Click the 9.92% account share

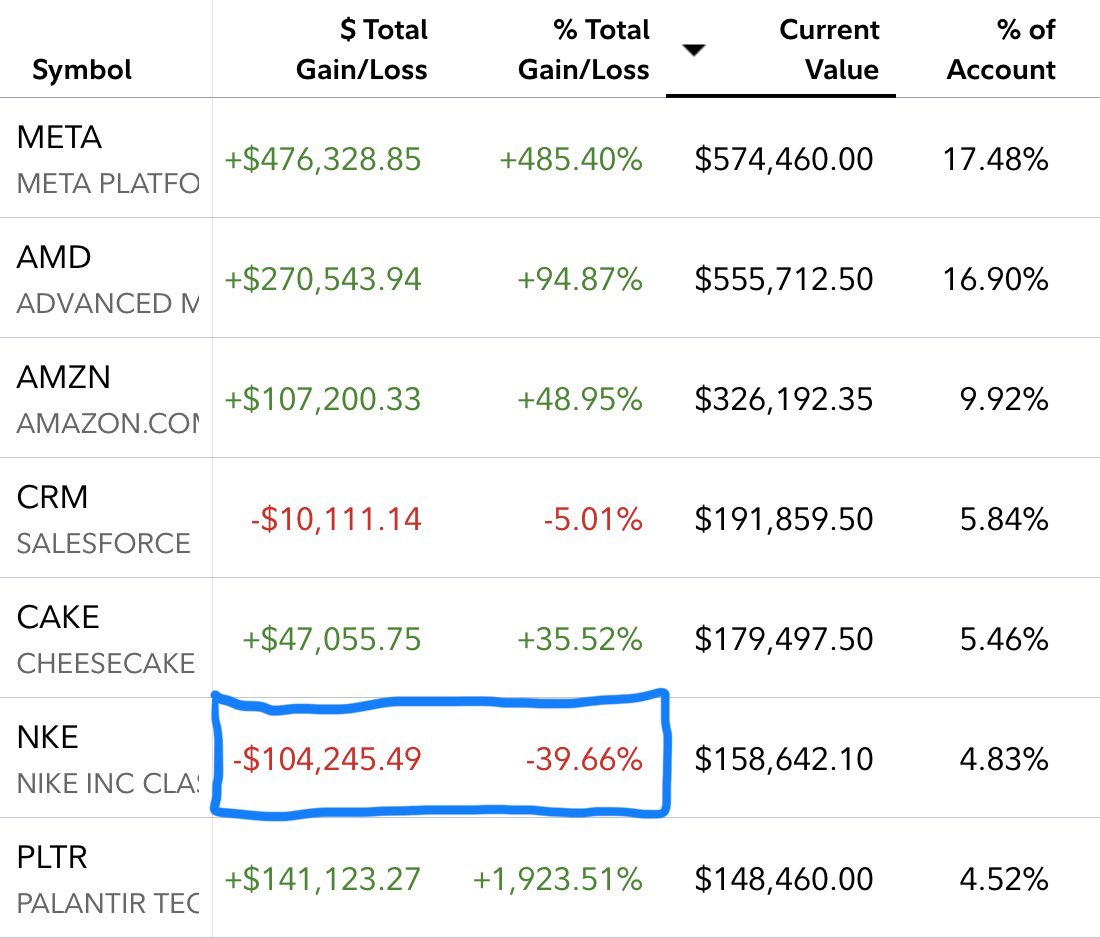point(1004,399)
